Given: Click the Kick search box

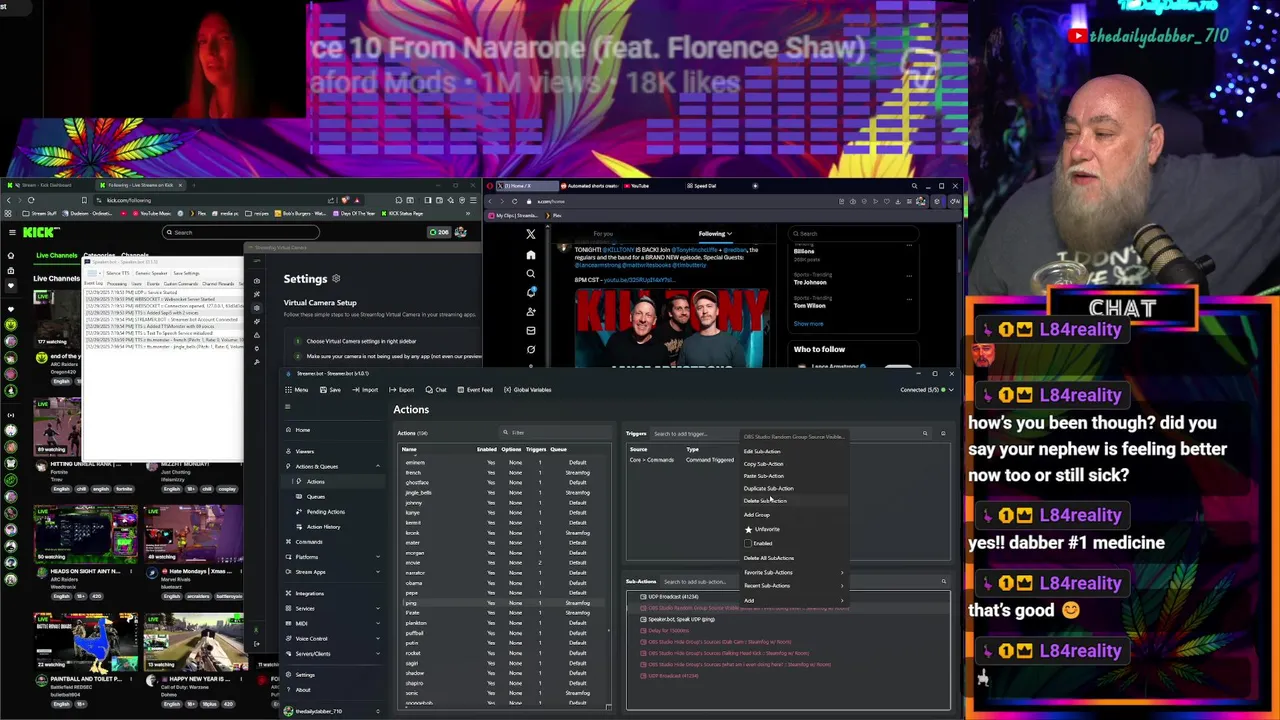Looking at the screenshot, I should [x=241, y=232].
